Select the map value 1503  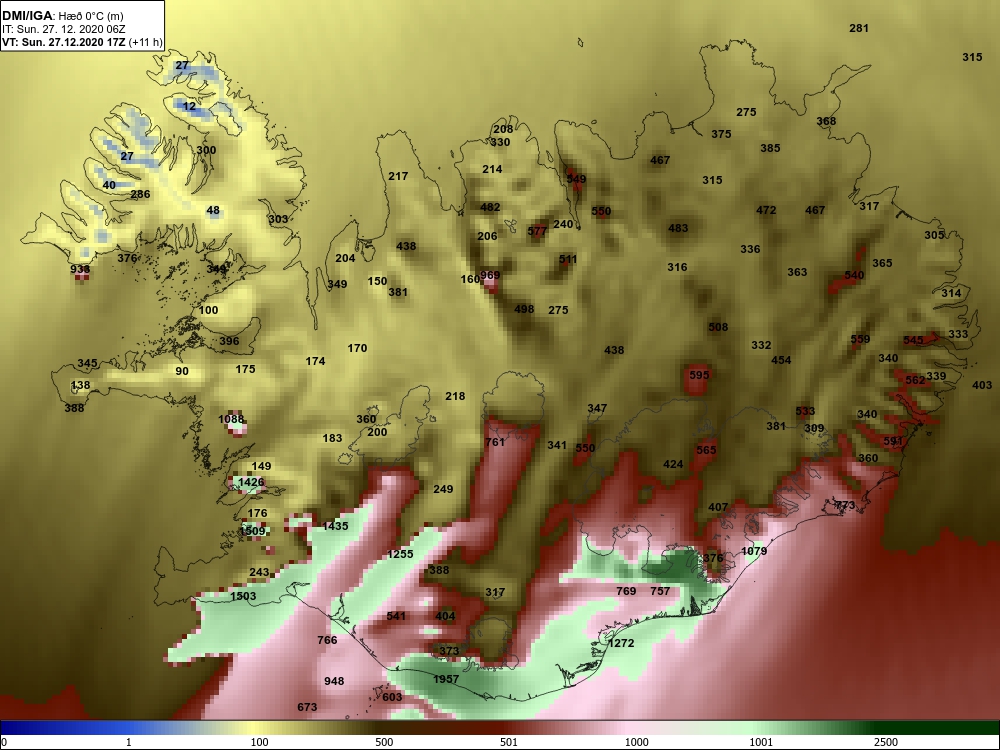pyautogui.click(x=243, y=596)
